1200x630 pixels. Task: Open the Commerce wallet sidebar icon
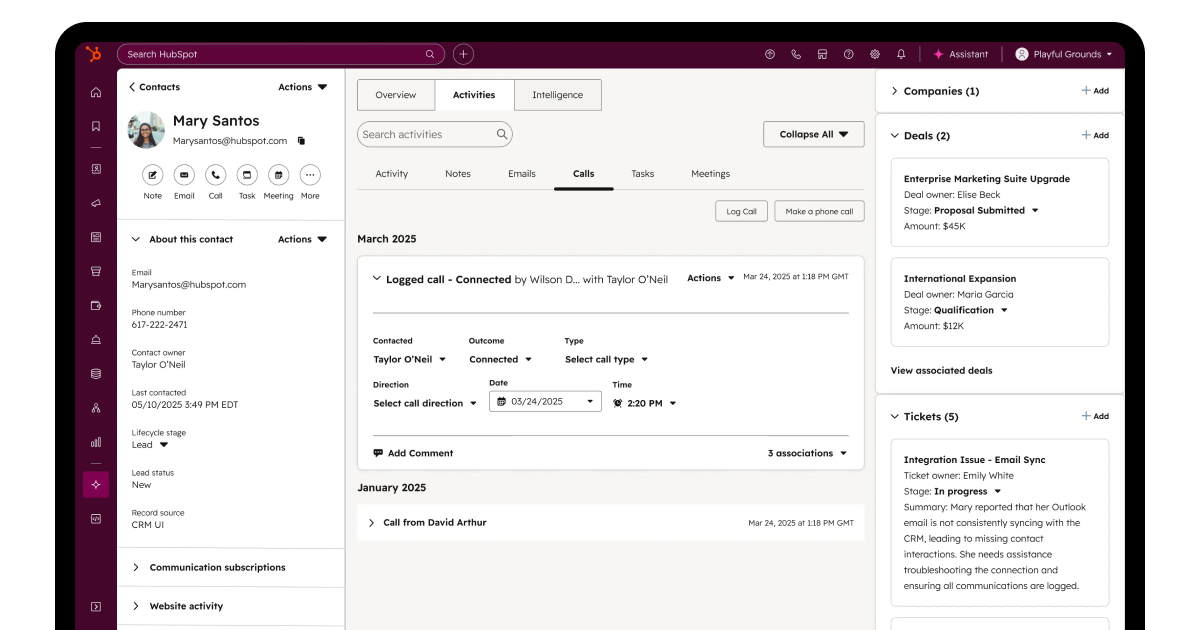click(96, 305)
